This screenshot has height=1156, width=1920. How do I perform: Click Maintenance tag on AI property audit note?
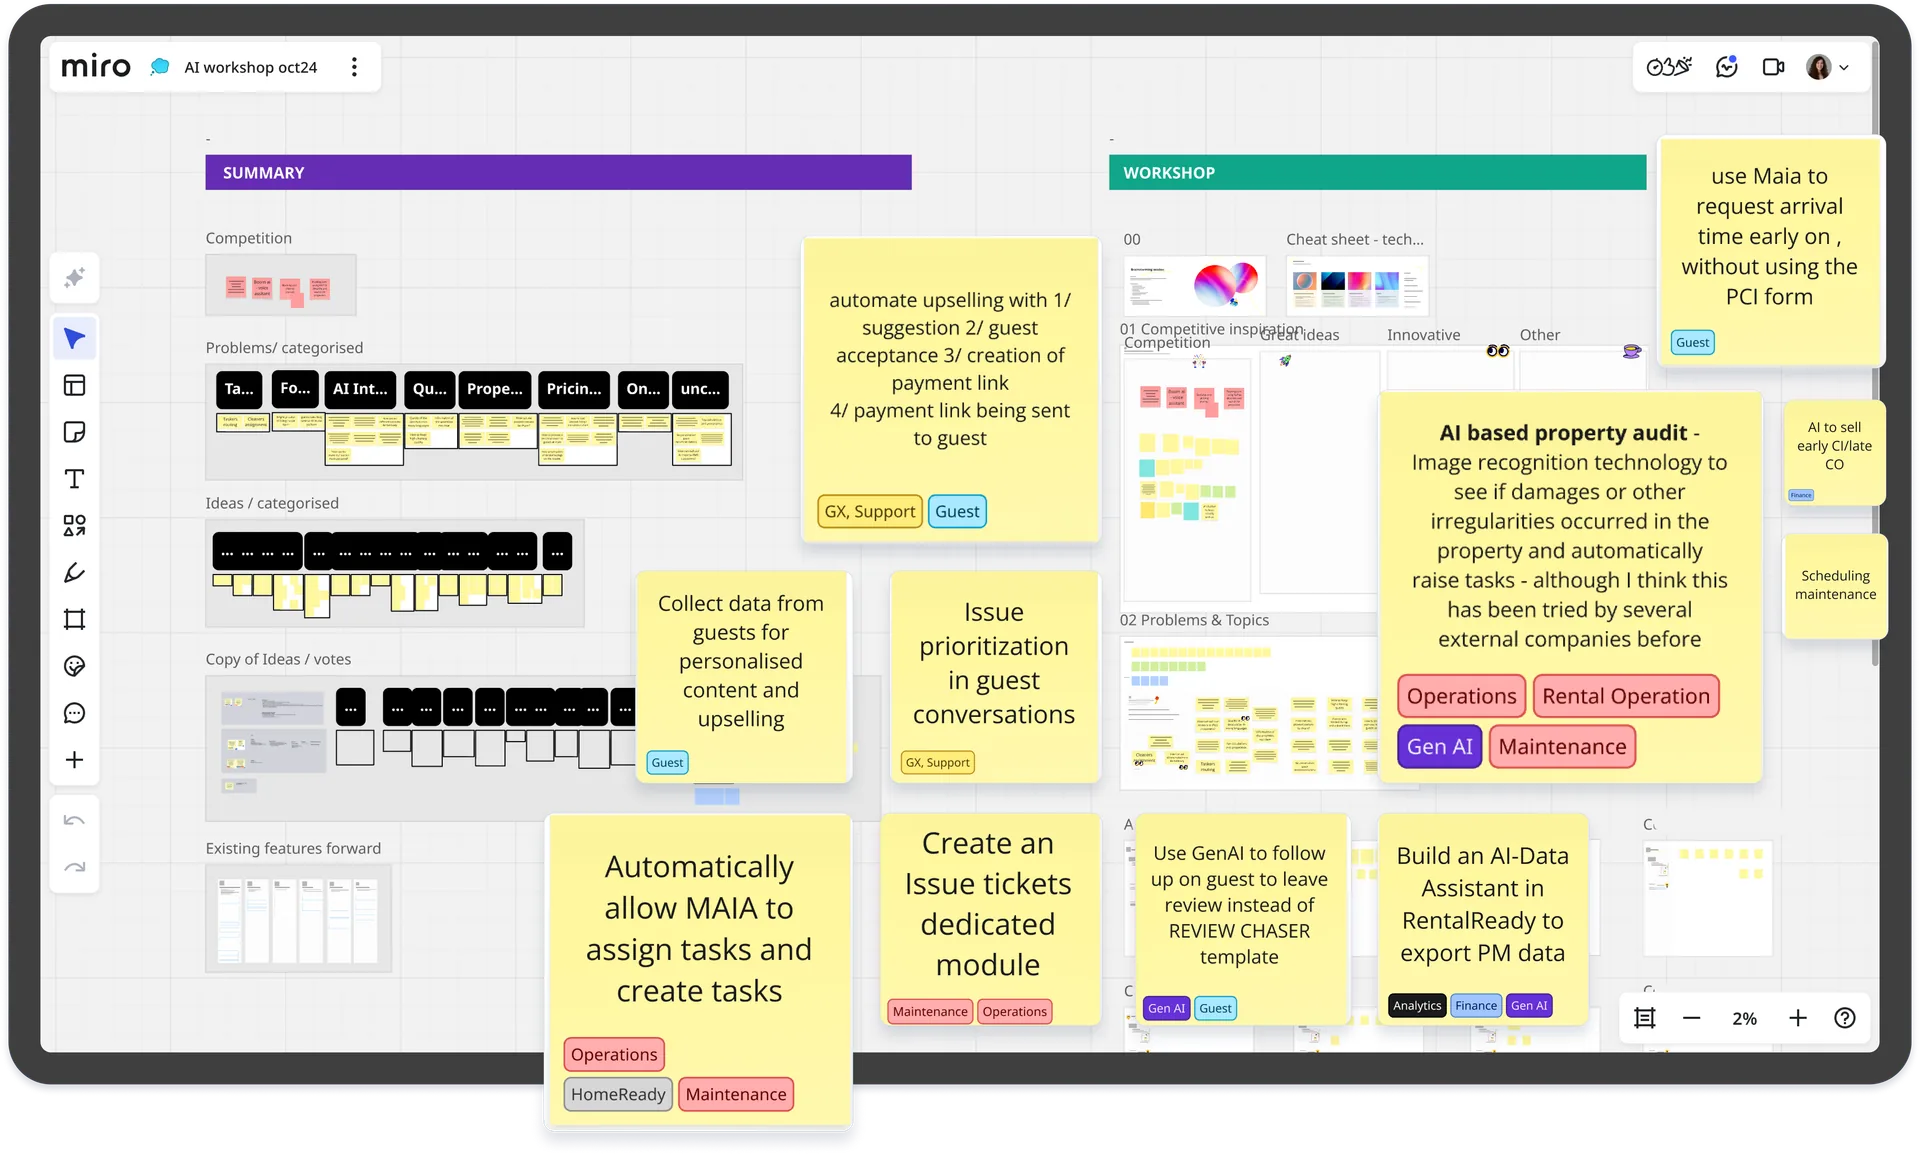[x=1562, y=747]
